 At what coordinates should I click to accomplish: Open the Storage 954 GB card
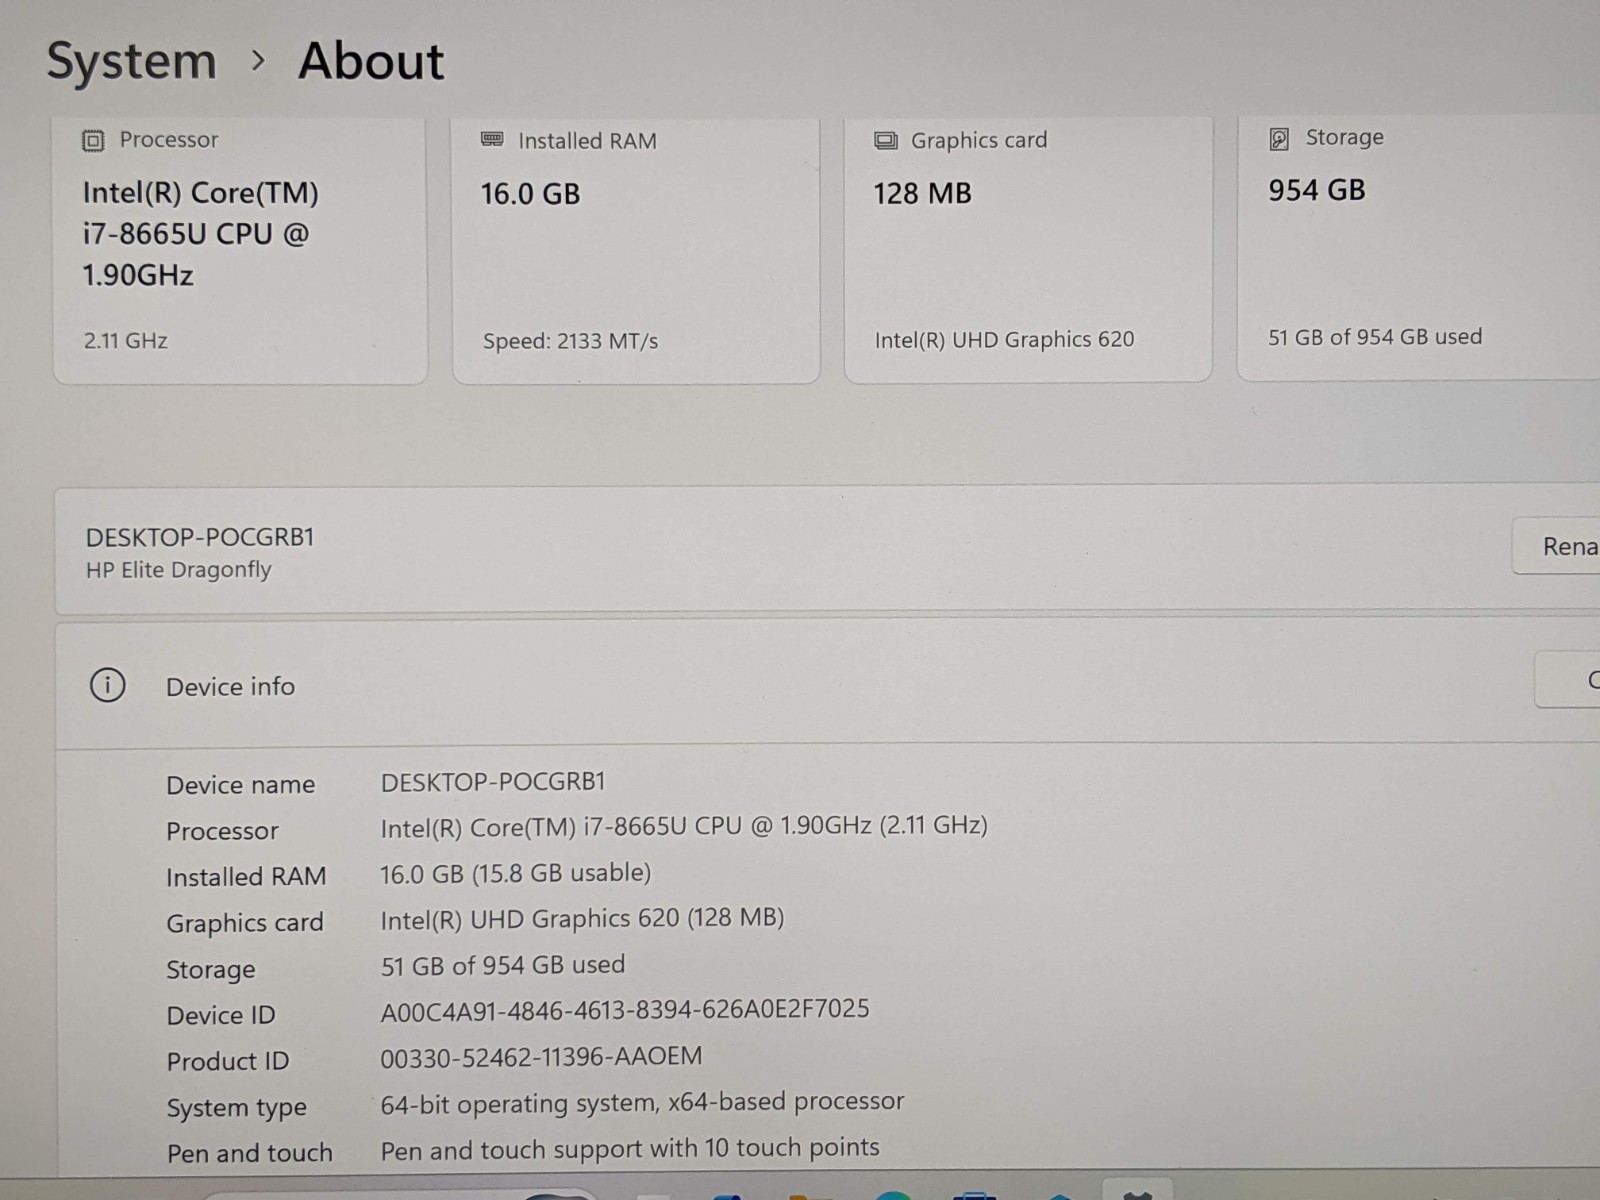[1418, 248]
